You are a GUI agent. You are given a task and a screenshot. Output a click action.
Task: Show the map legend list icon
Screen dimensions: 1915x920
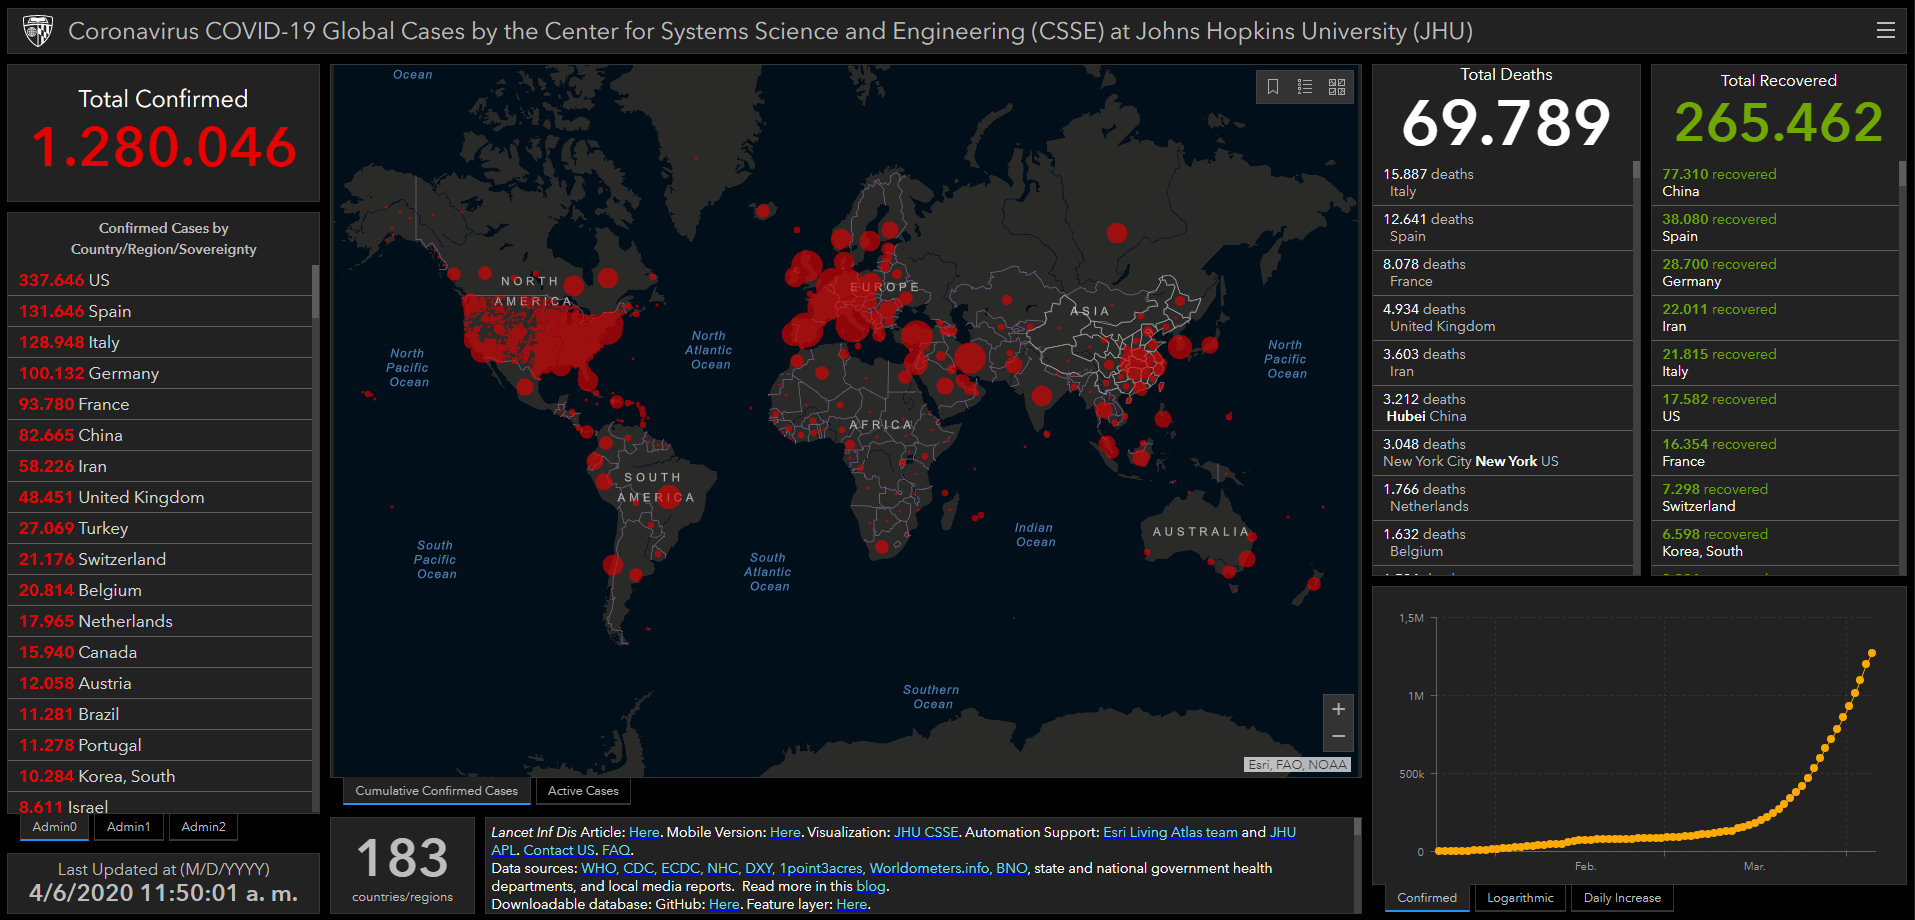click(1305, 87)
